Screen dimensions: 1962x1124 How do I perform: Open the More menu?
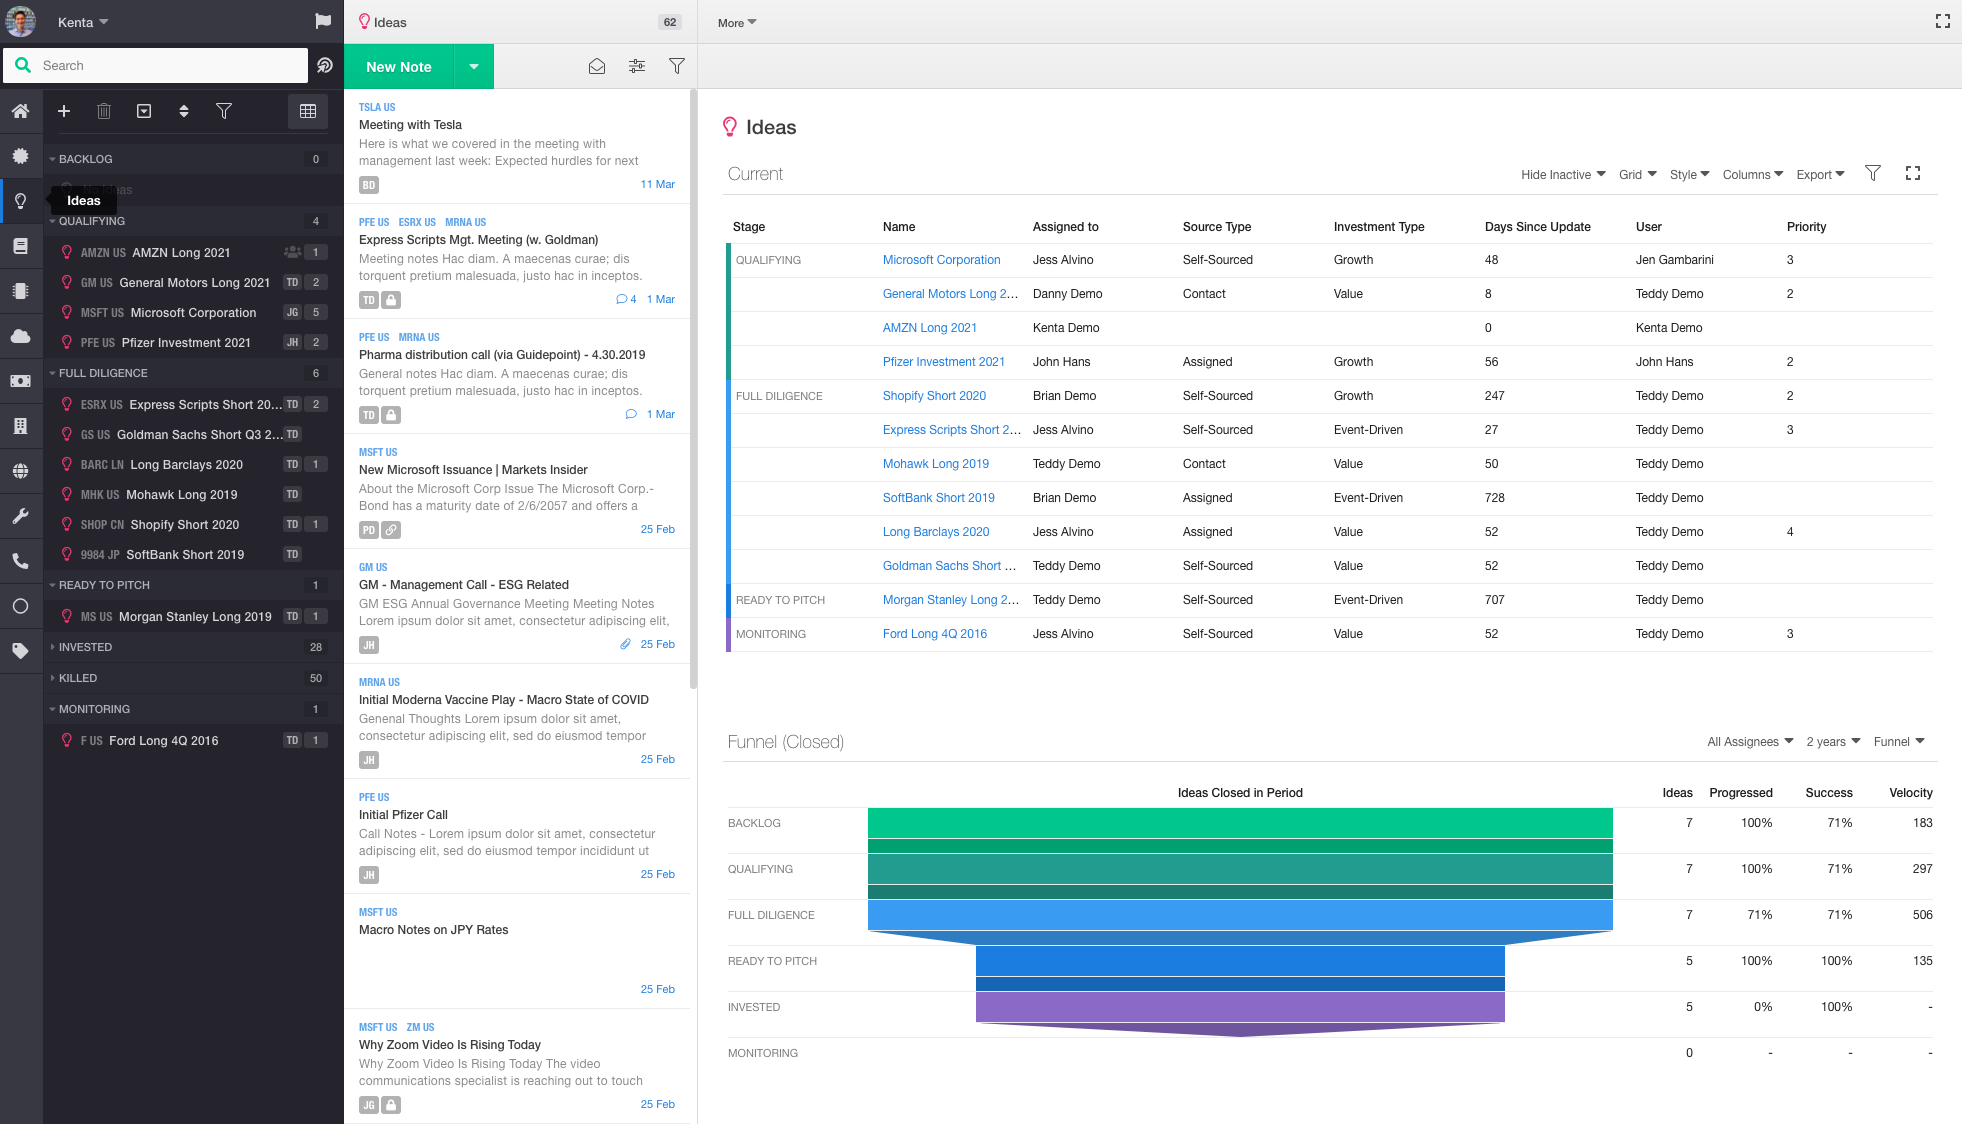click(x=737, y=22)
